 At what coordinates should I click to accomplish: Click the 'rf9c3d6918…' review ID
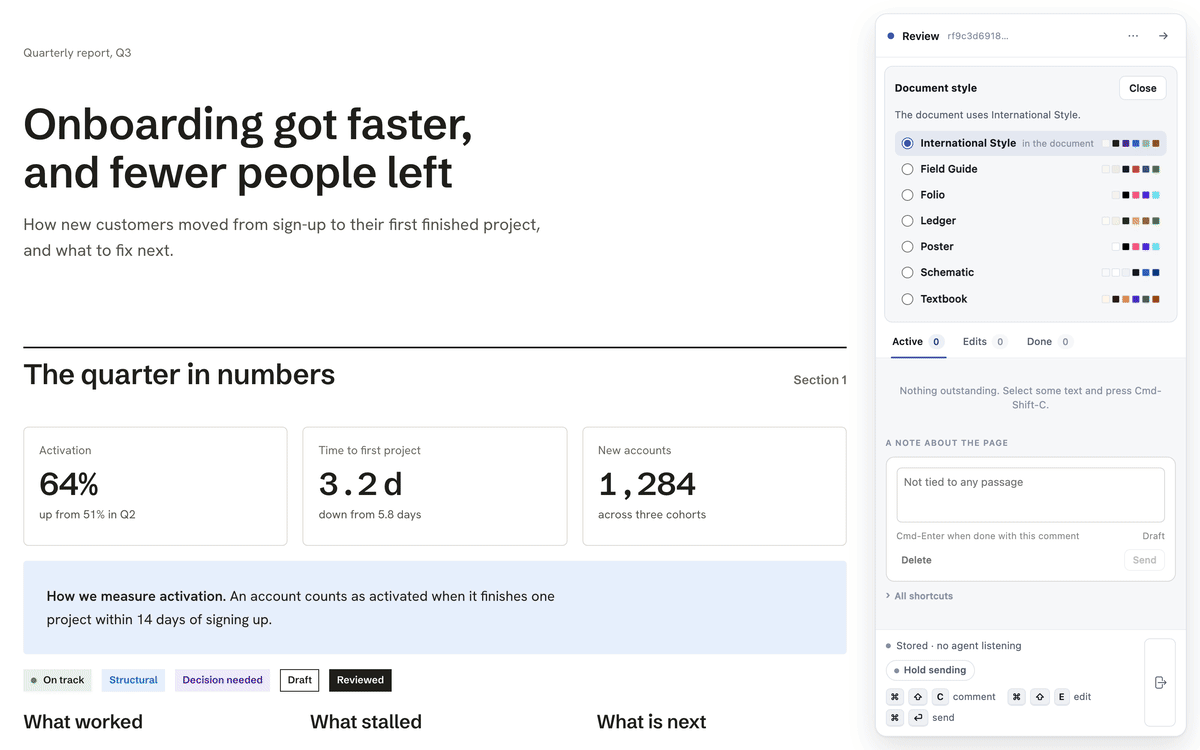point(978,36)
